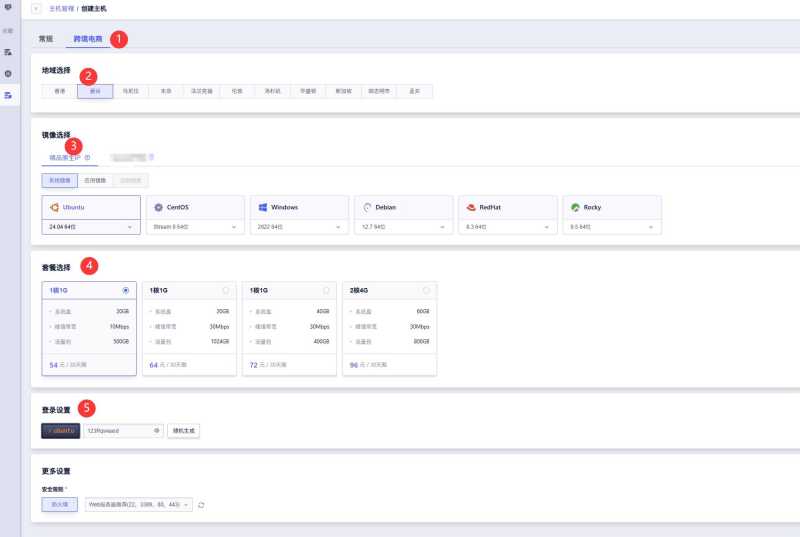This screenshot has height=537, width=800.
Task: Switch to the 常规 tab
Action: 46,39
